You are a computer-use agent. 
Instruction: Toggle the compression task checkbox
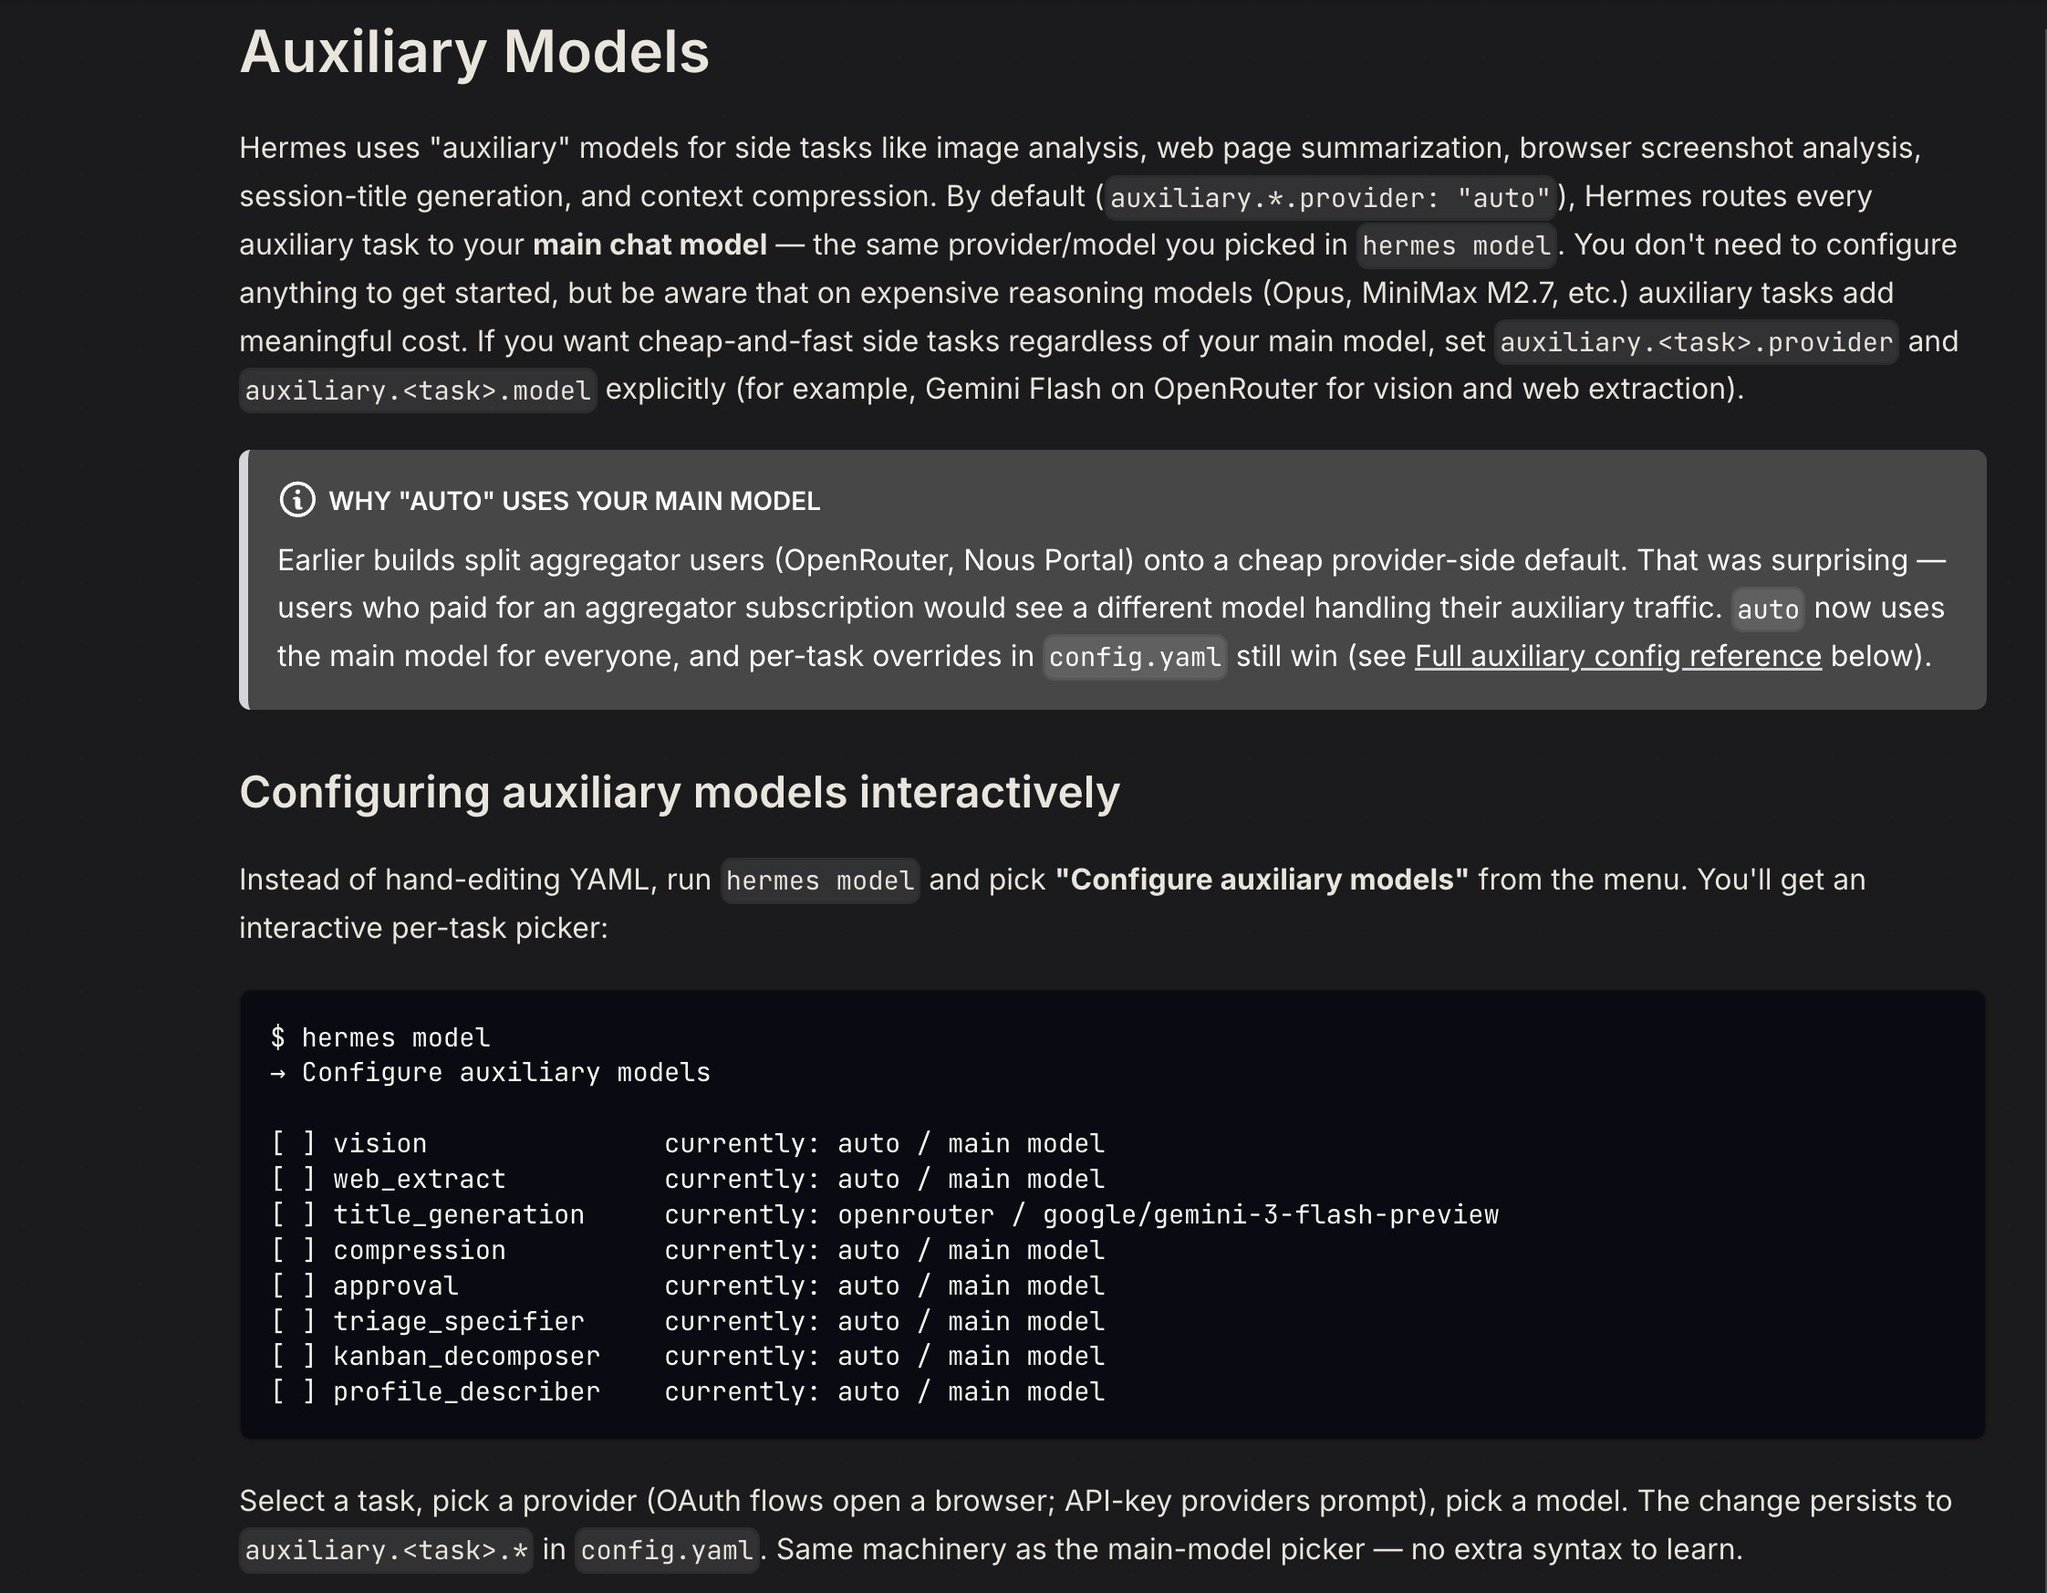293,1250
